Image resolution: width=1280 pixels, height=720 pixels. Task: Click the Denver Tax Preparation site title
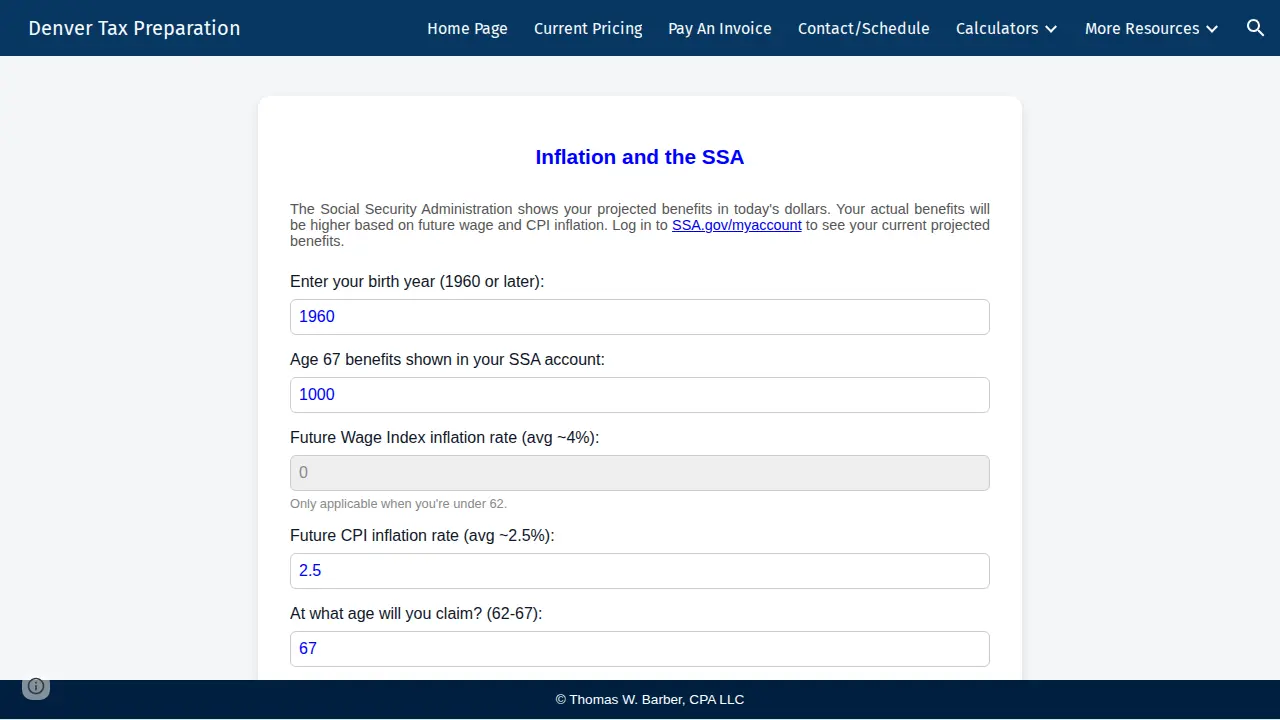click(x=134, y=28)
